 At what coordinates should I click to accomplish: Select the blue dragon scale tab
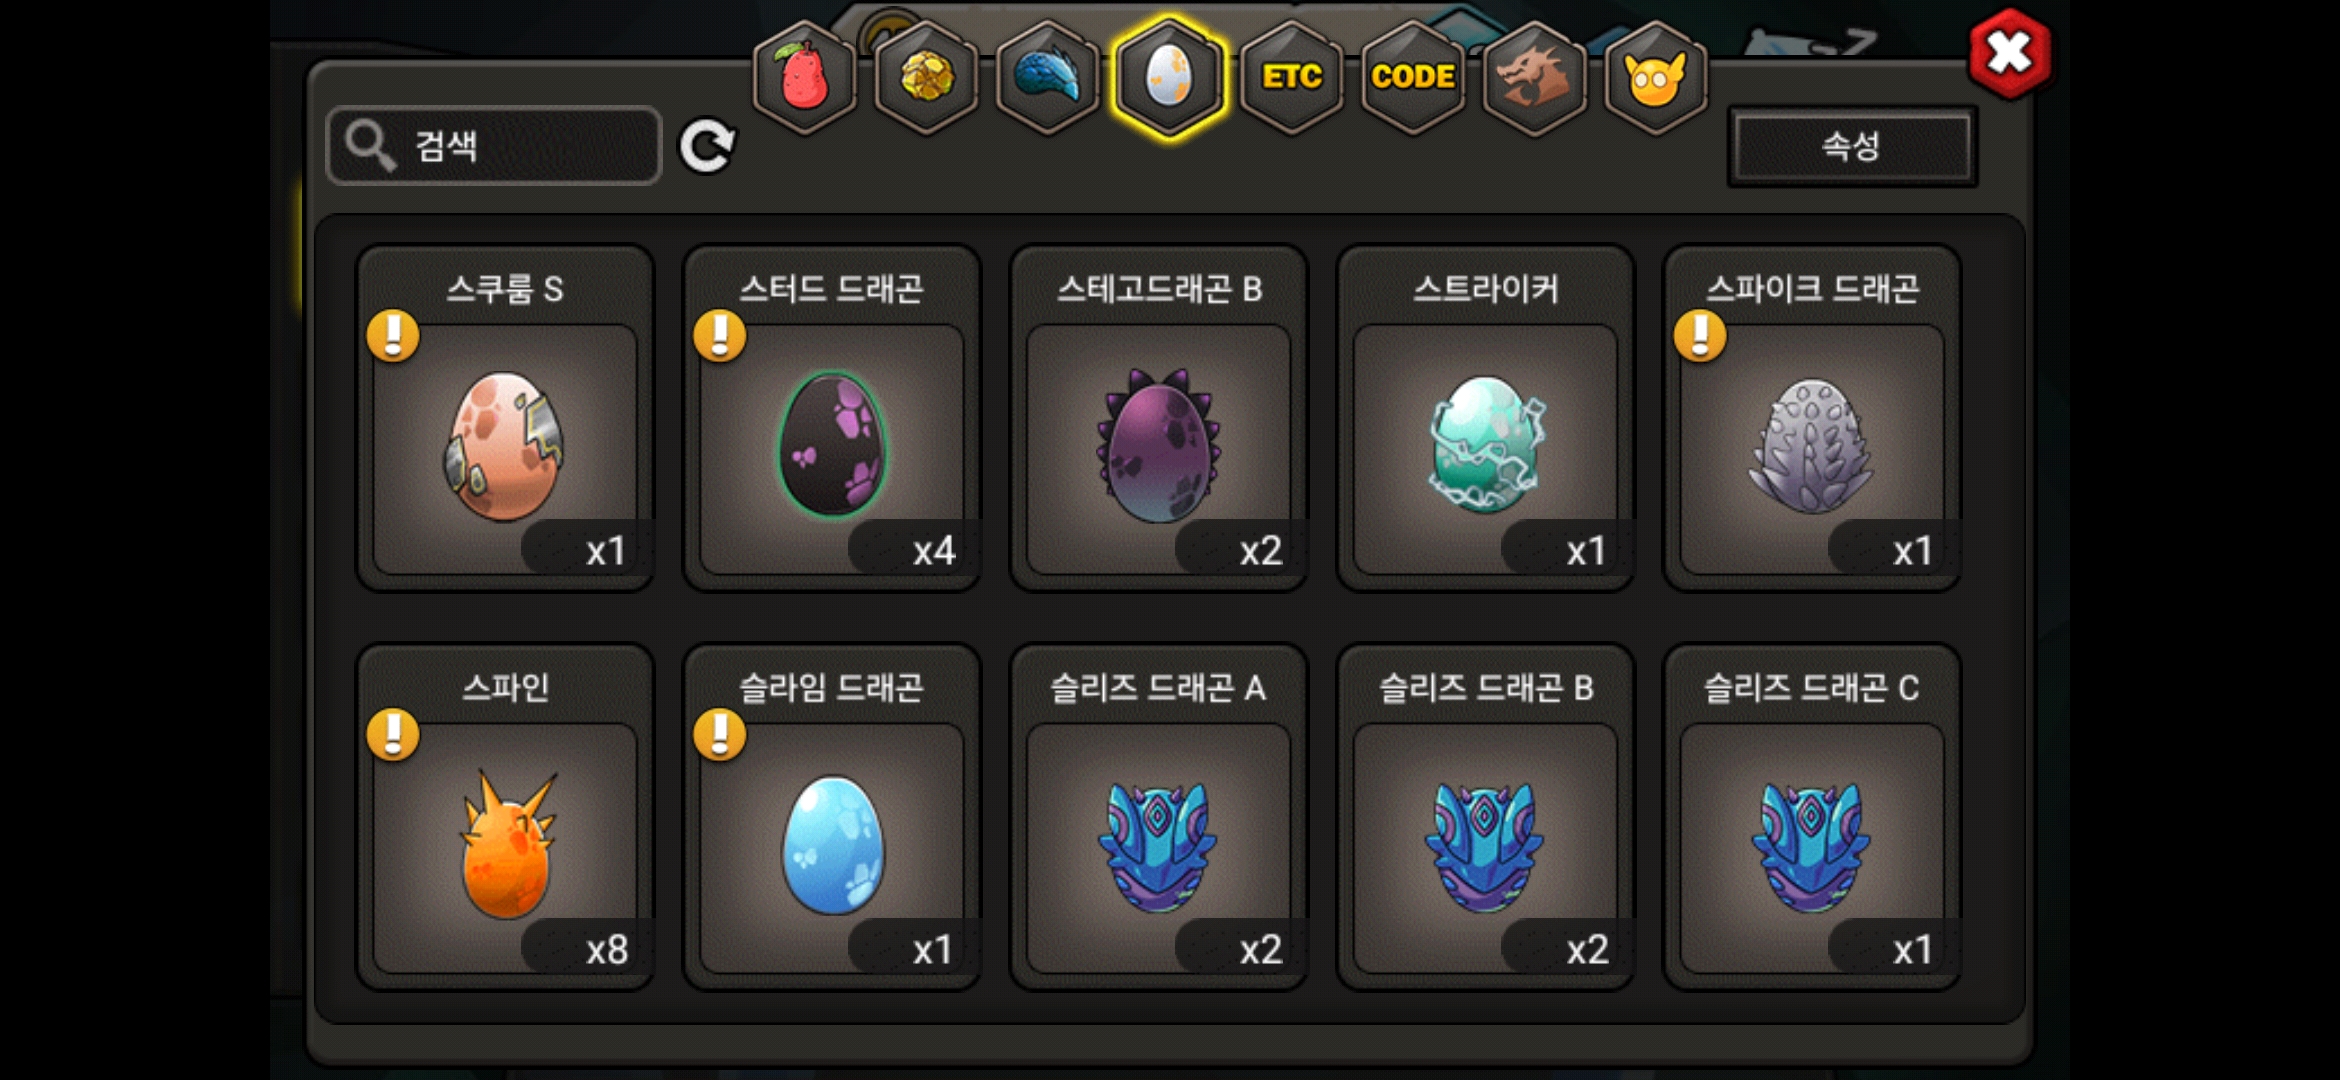click(1048, 77)
